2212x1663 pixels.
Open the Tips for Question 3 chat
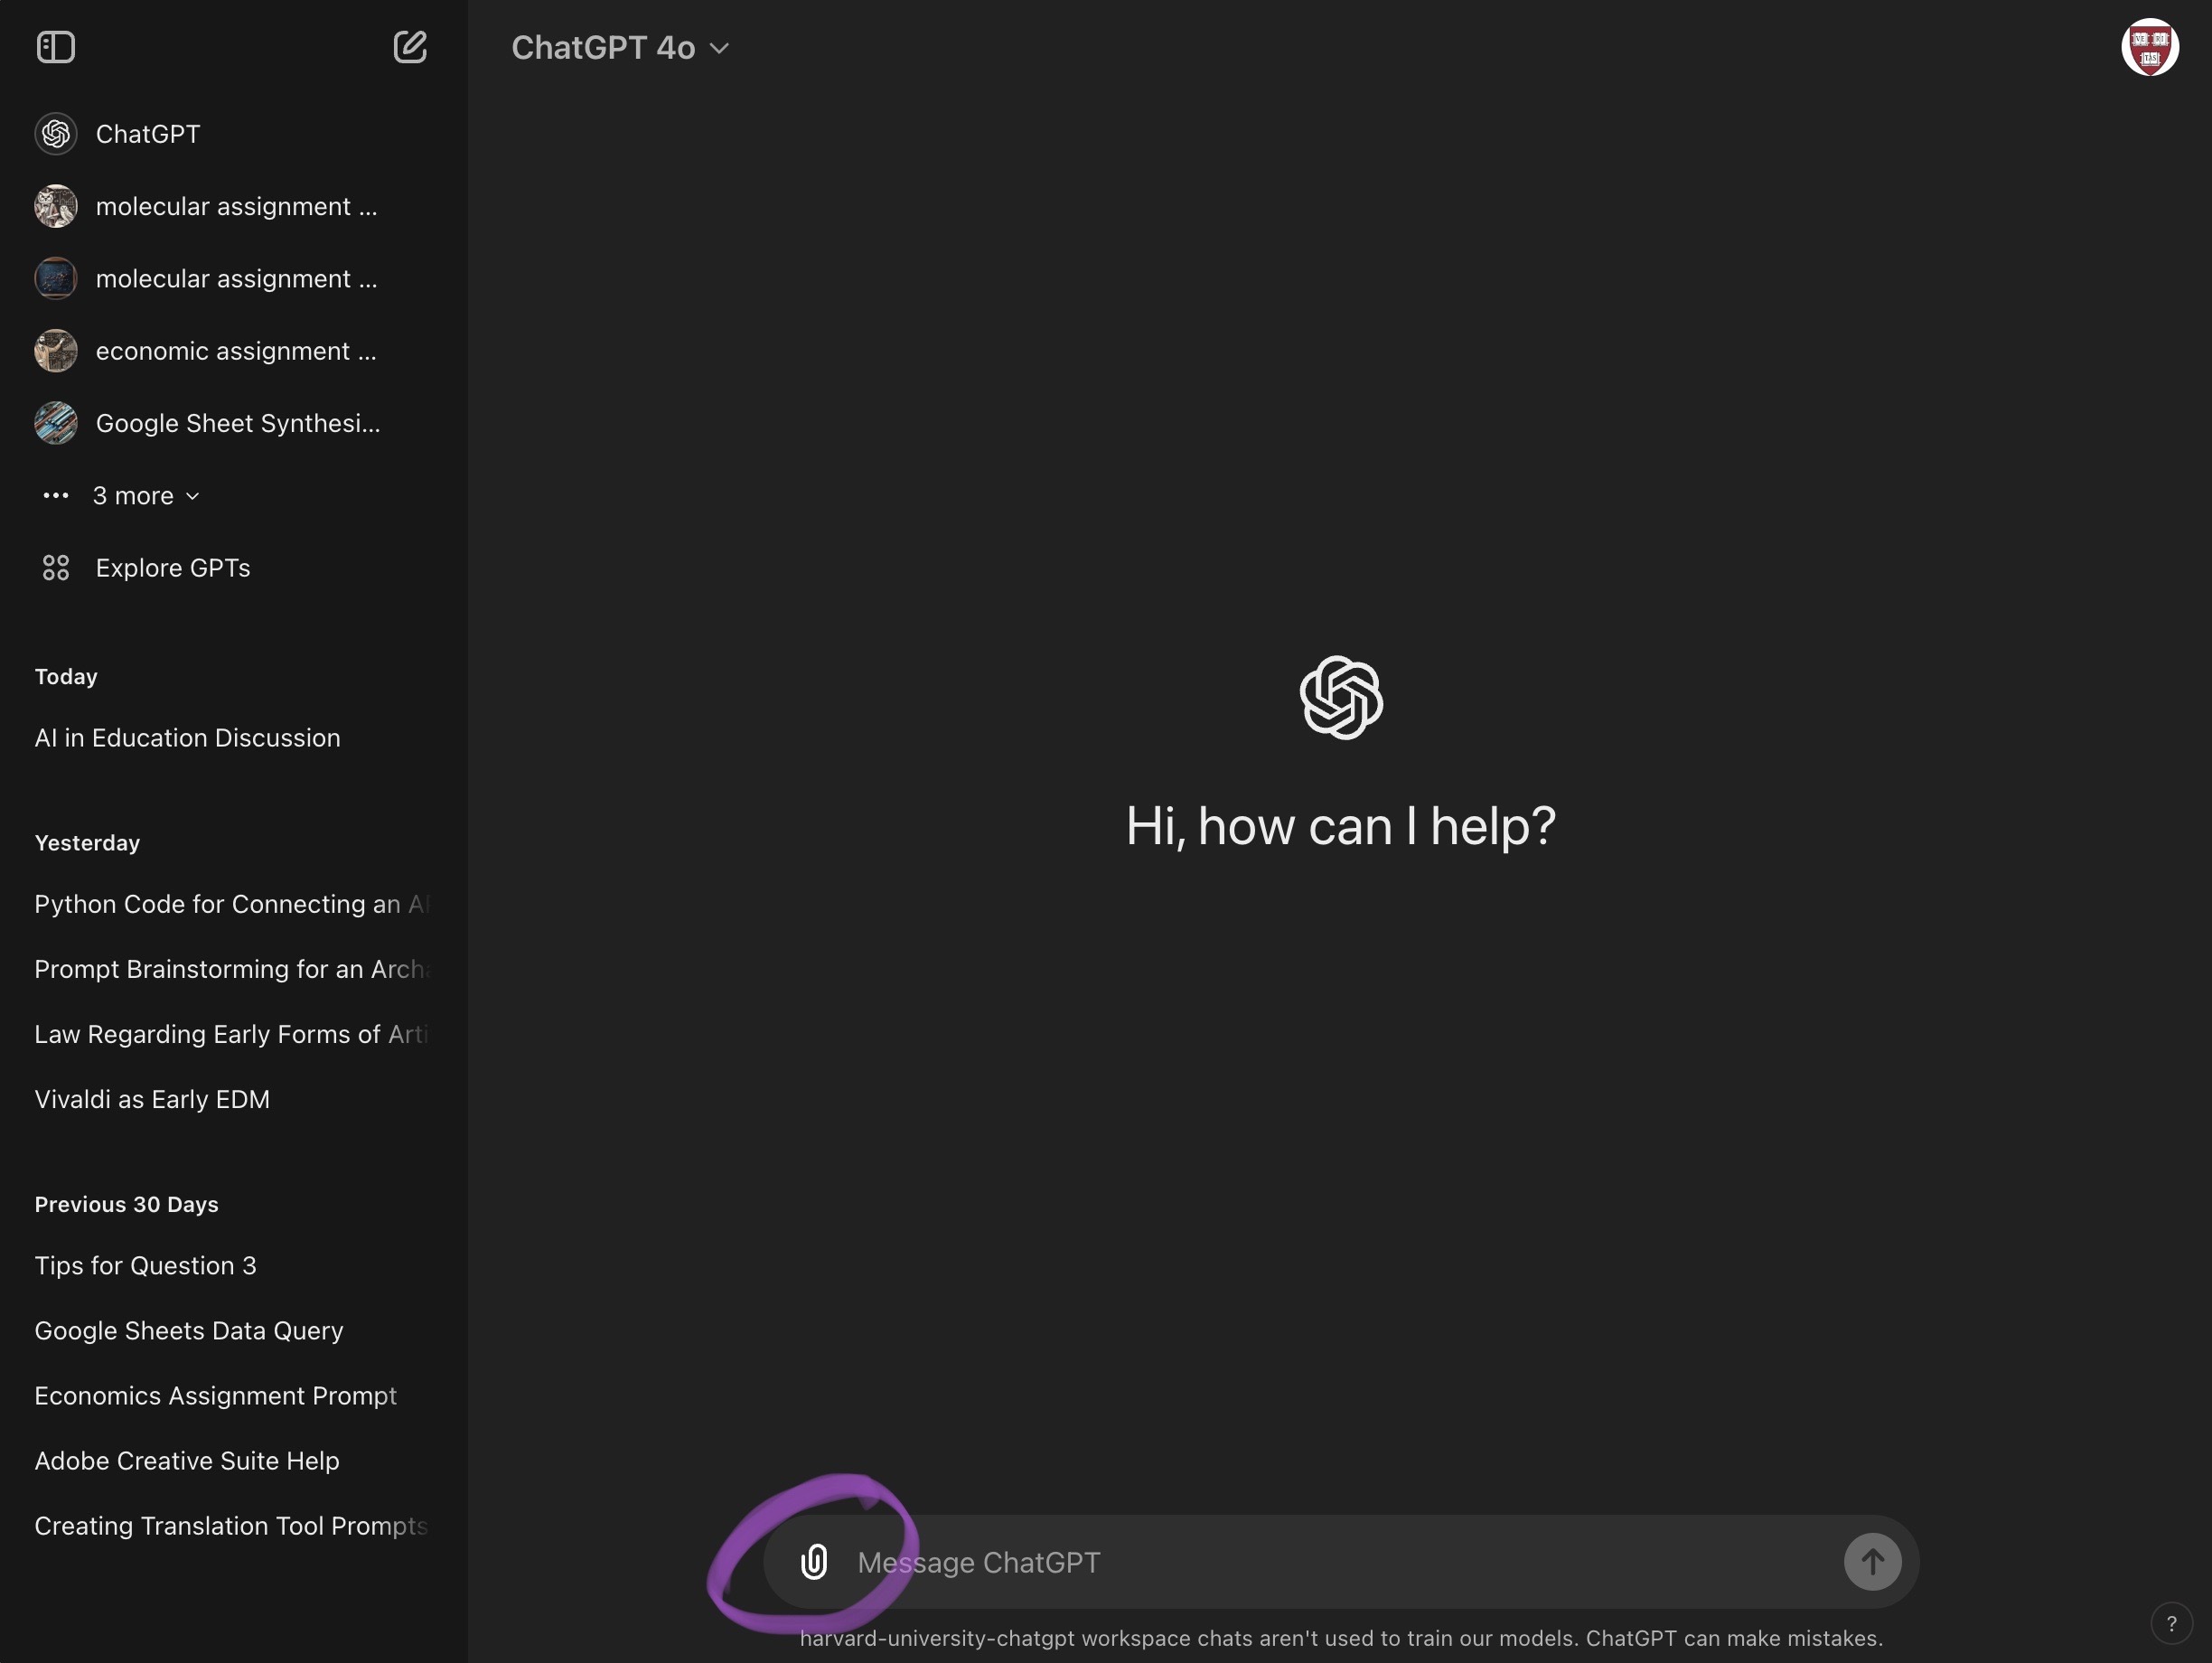click(145, 1265)
